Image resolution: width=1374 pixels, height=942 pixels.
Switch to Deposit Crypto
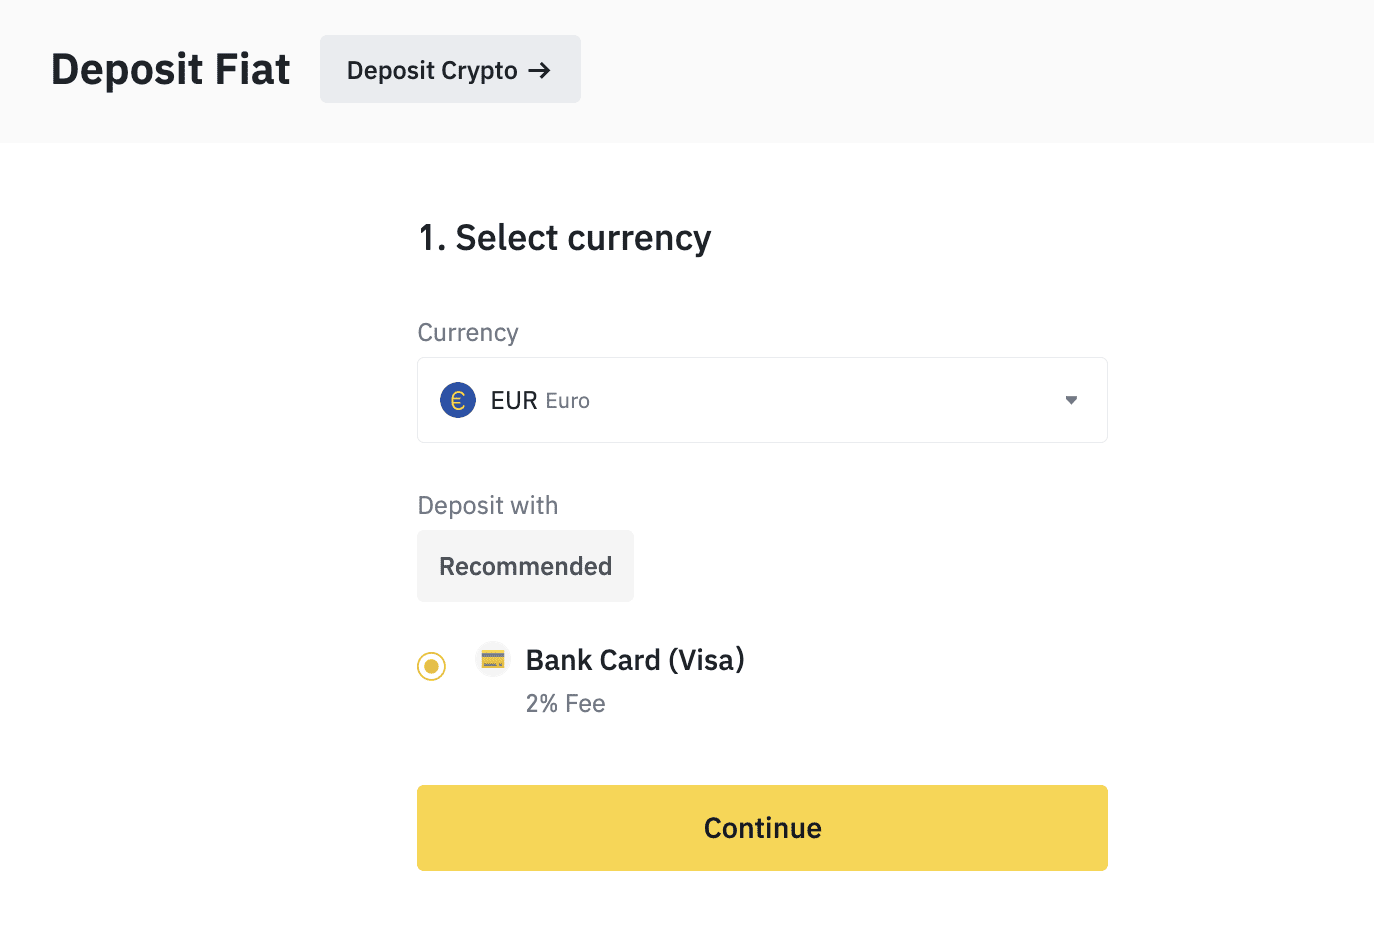click(450, 70)
